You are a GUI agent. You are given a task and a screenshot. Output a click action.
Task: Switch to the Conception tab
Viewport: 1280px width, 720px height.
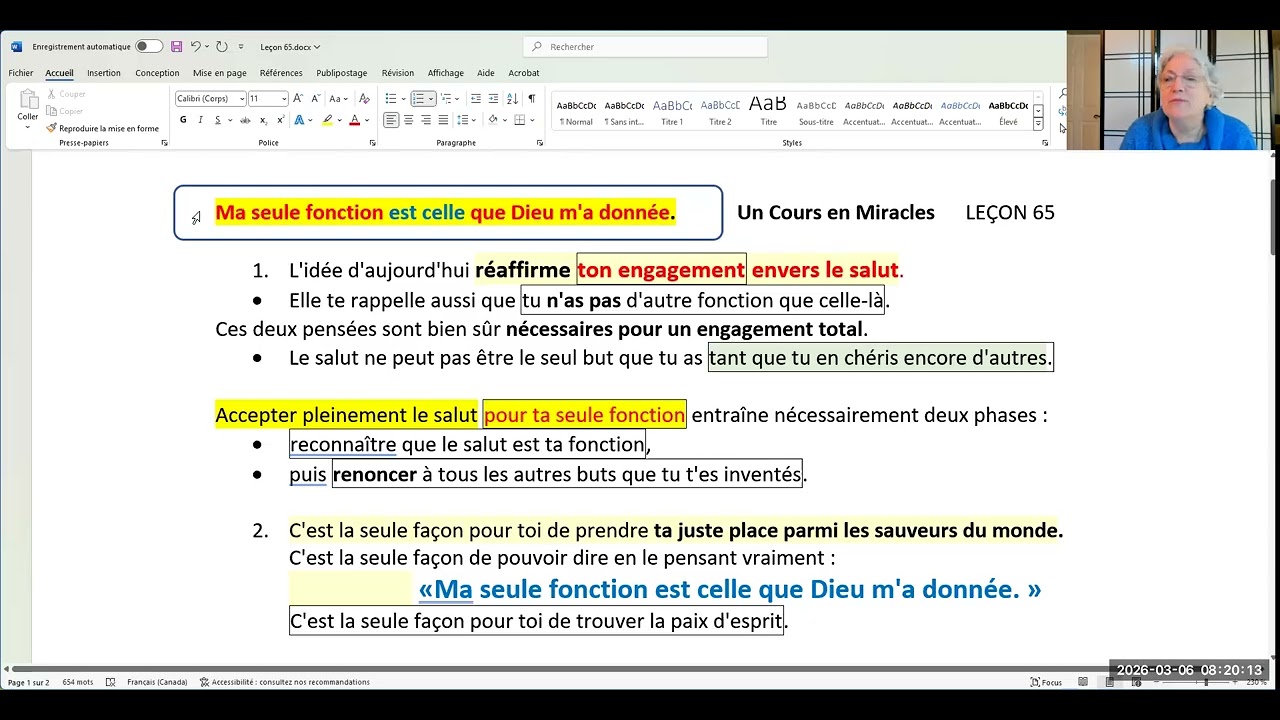pyautogui.click(x=157, y=73)
